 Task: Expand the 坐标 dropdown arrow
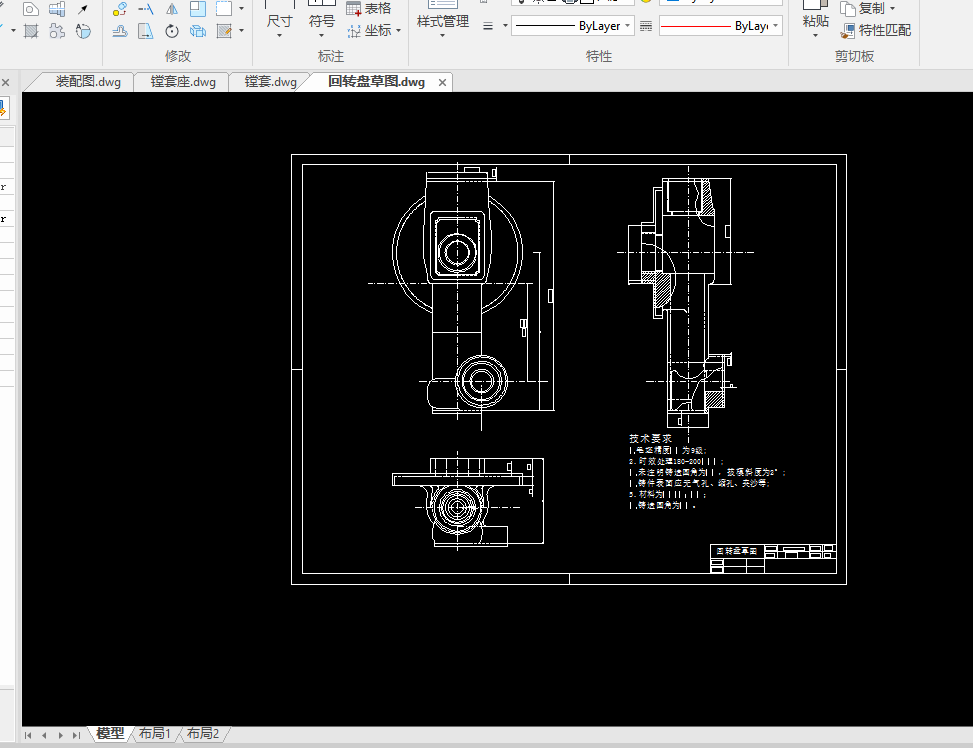pyautogui.click(x=398, y=30)
